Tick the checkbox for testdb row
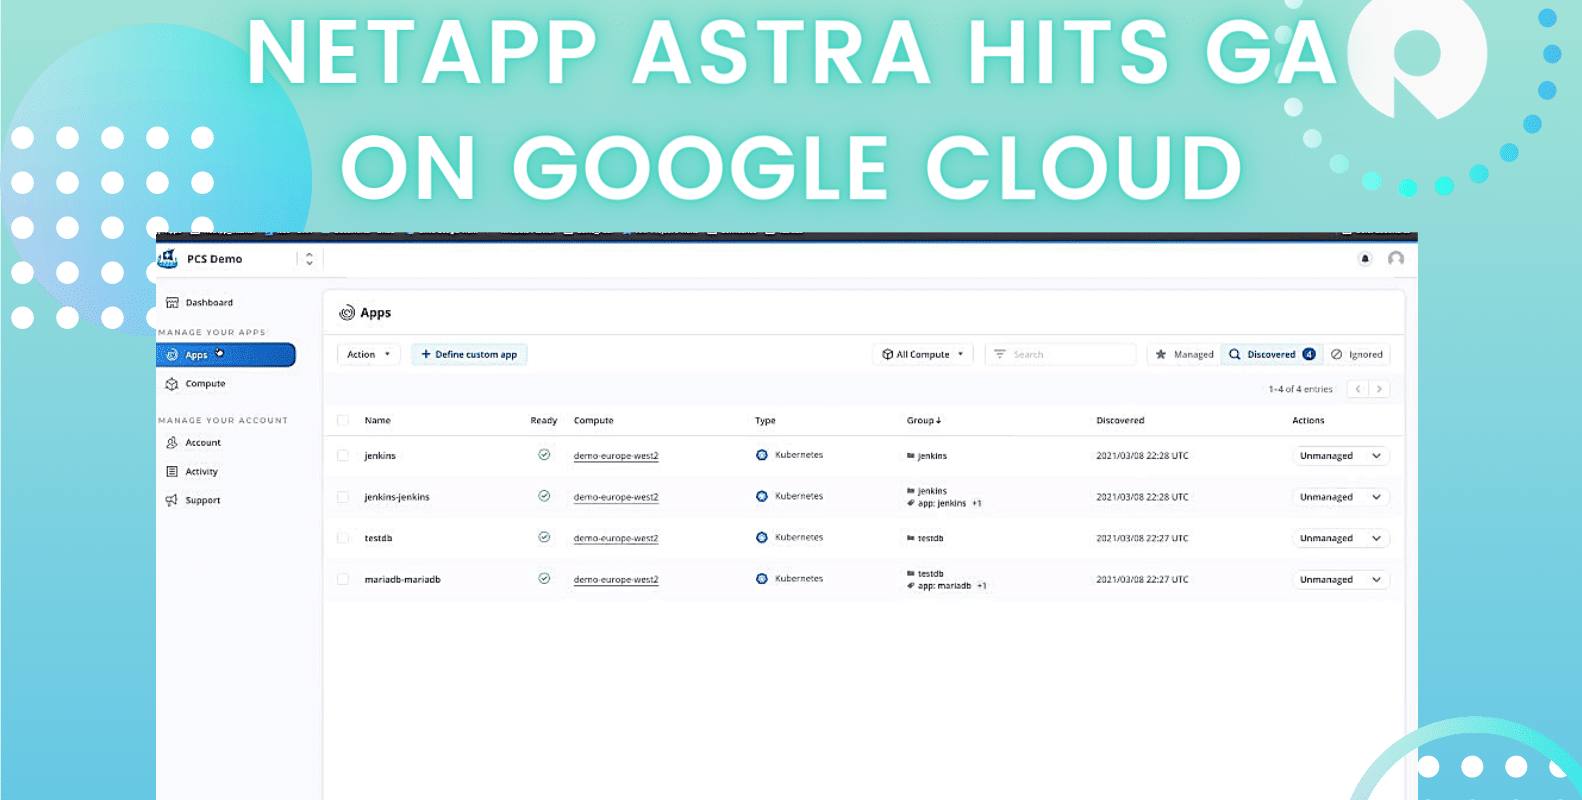Screen dimensions: 1582x800 point(343,538)
